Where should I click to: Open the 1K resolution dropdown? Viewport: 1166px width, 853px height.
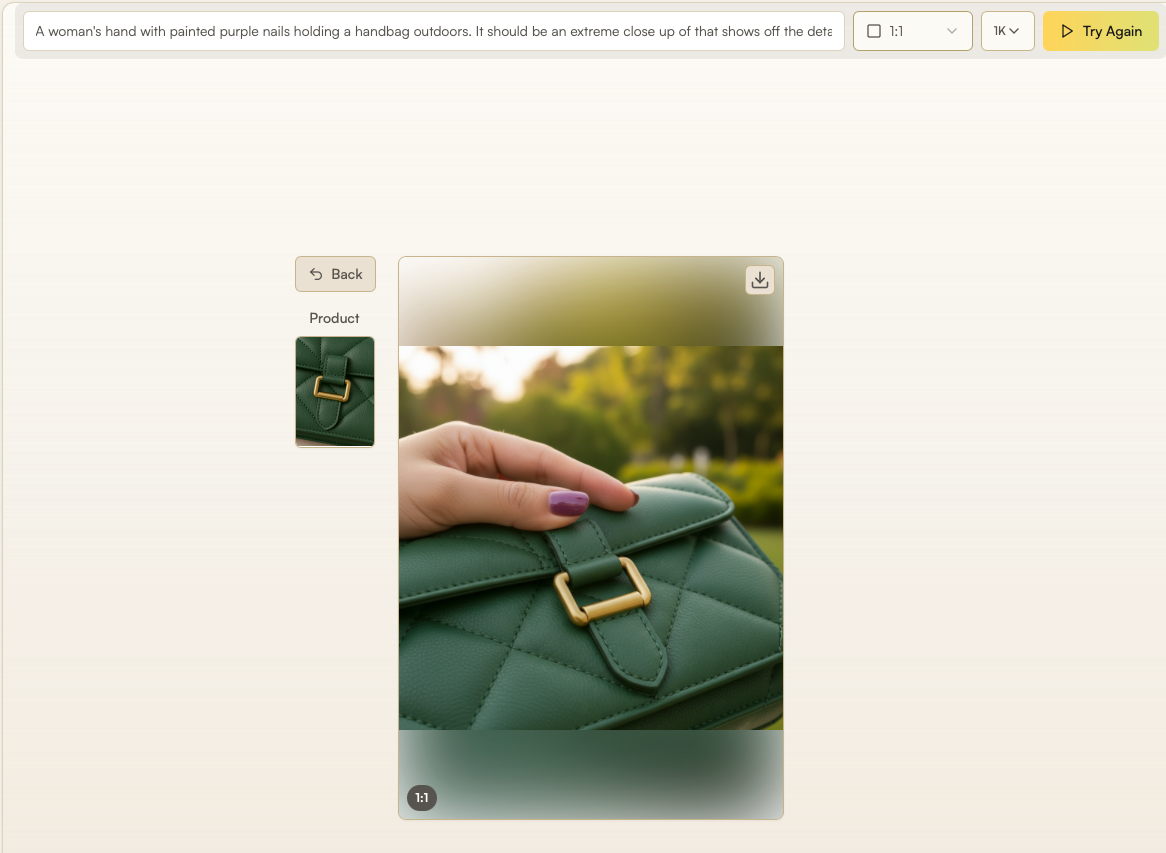1008,31
